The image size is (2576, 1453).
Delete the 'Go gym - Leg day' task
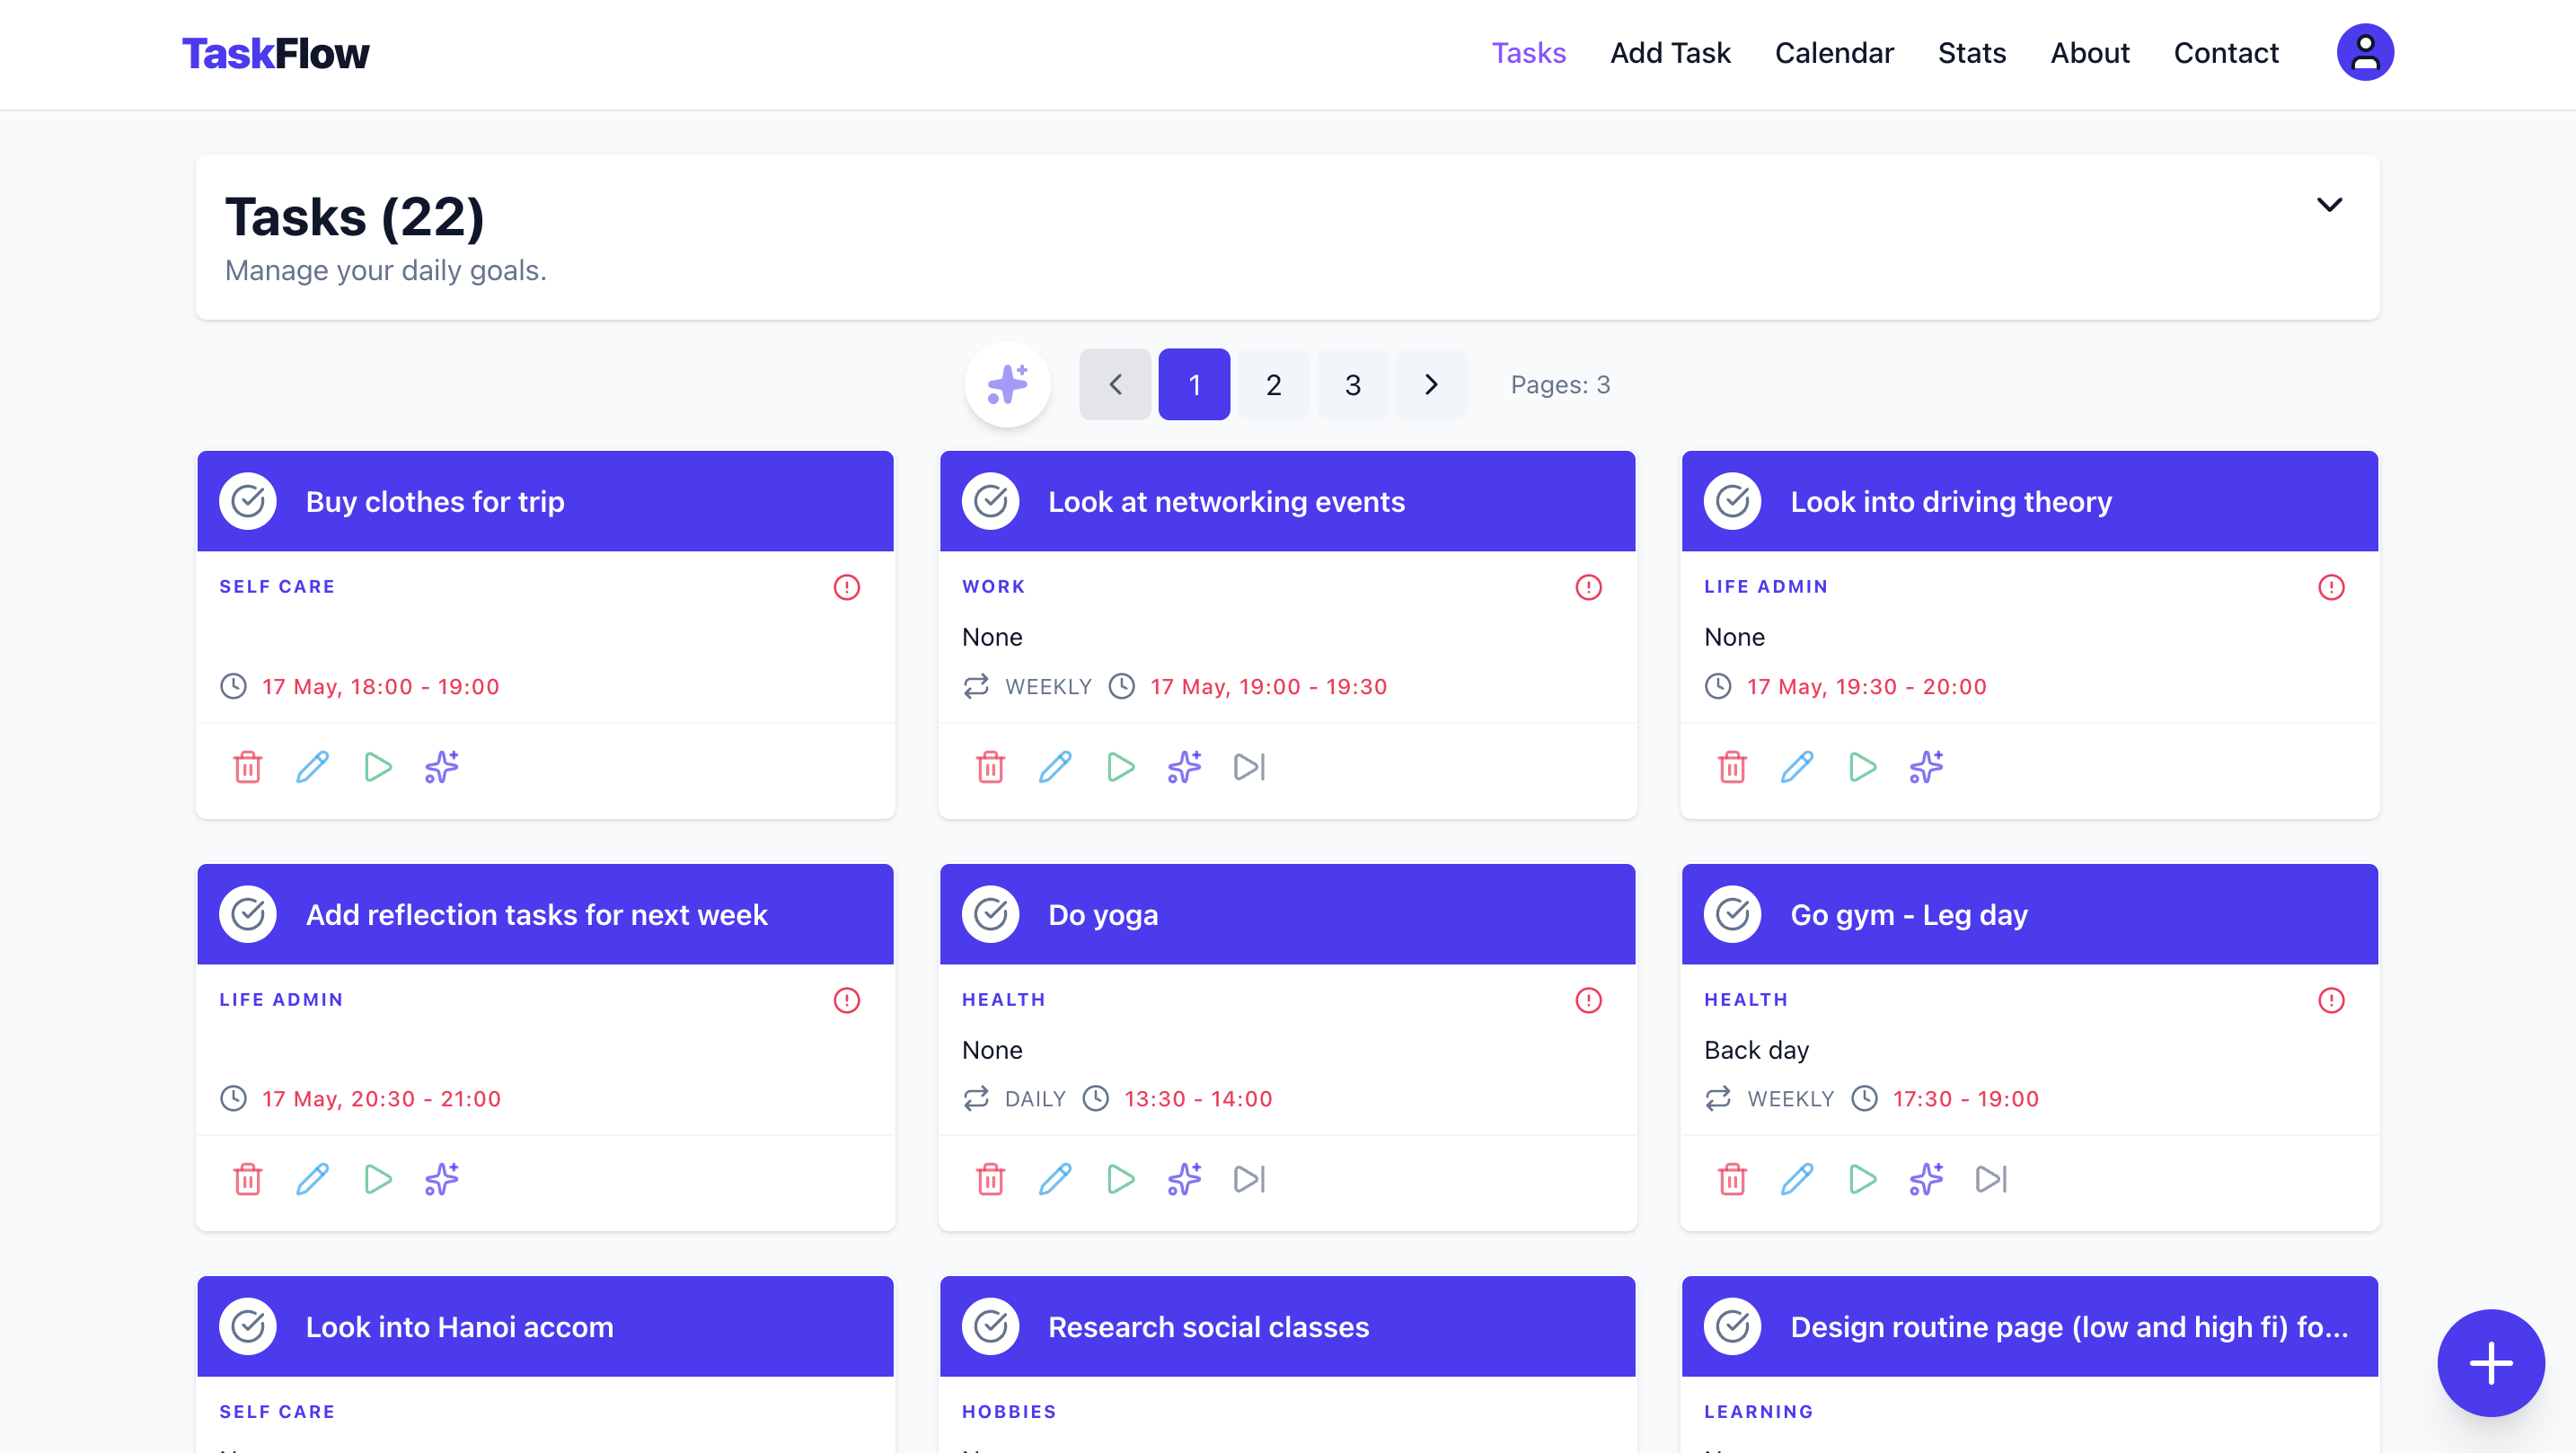1732,1179
